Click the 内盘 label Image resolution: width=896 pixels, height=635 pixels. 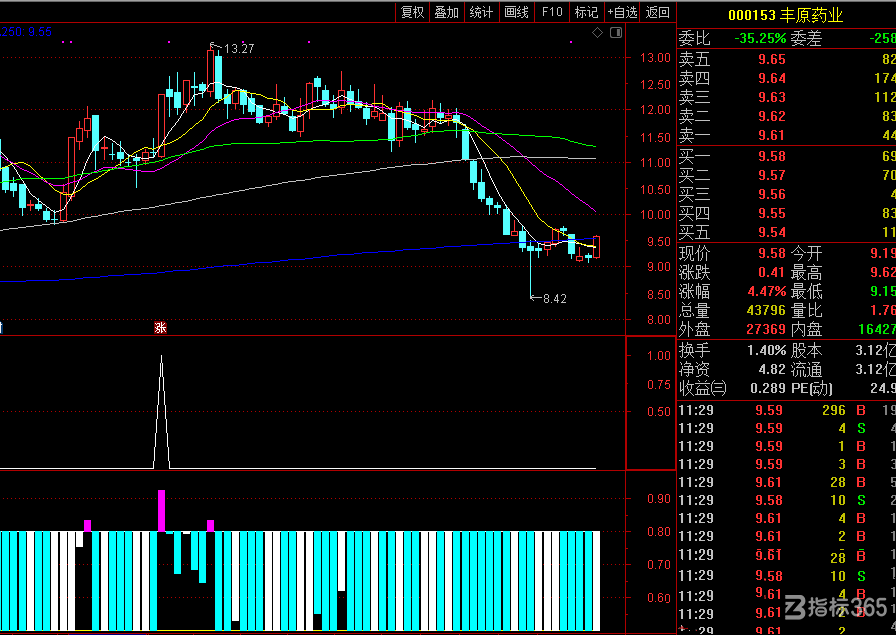[806, 329]
